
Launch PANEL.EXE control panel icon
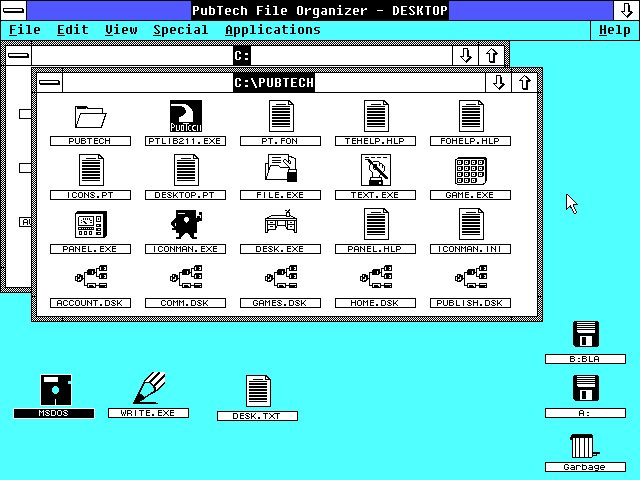point(91,224)
